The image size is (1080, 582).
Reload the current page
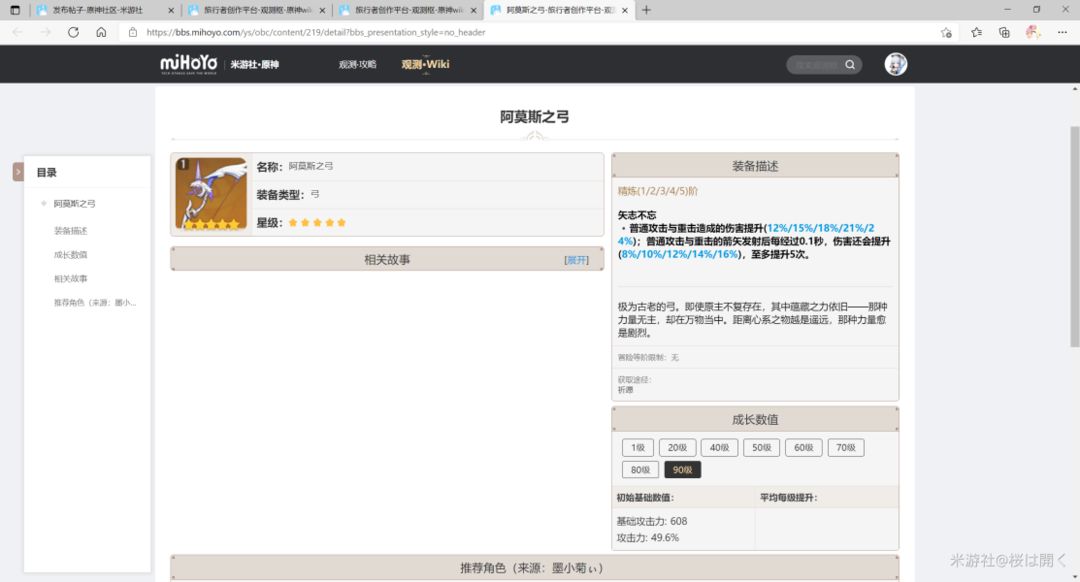tap(73, 32)
